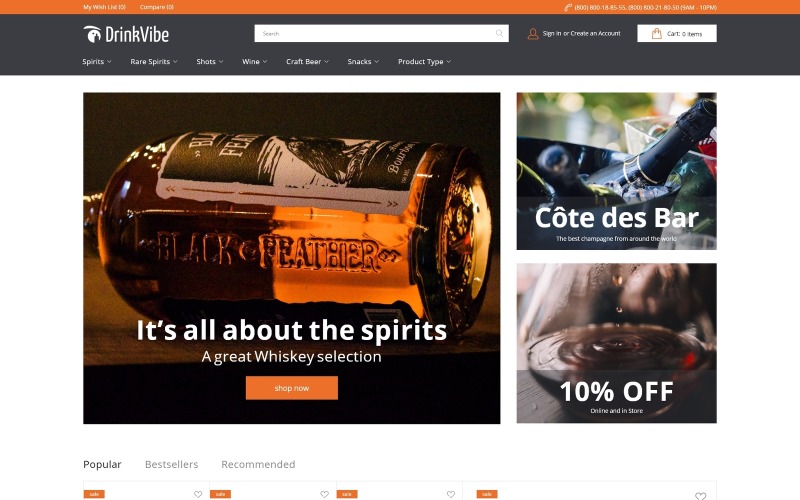
Task: Open My Wish List link
Action: [105, 7]
